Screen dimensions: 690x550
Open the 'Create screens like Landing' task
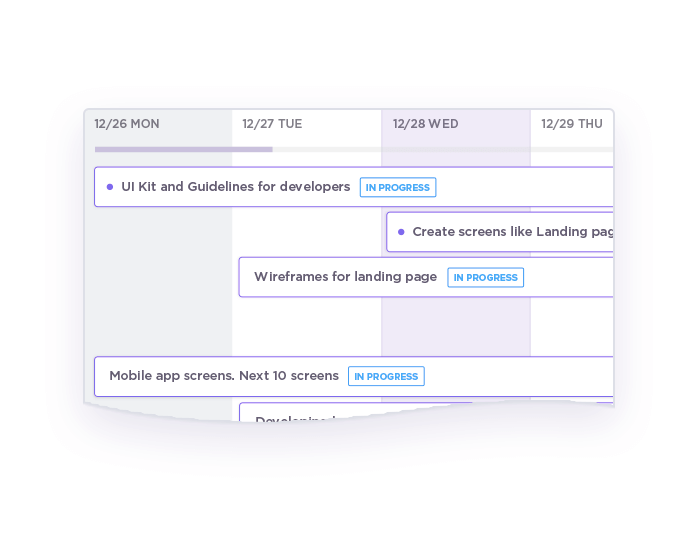tap(512, 232)
